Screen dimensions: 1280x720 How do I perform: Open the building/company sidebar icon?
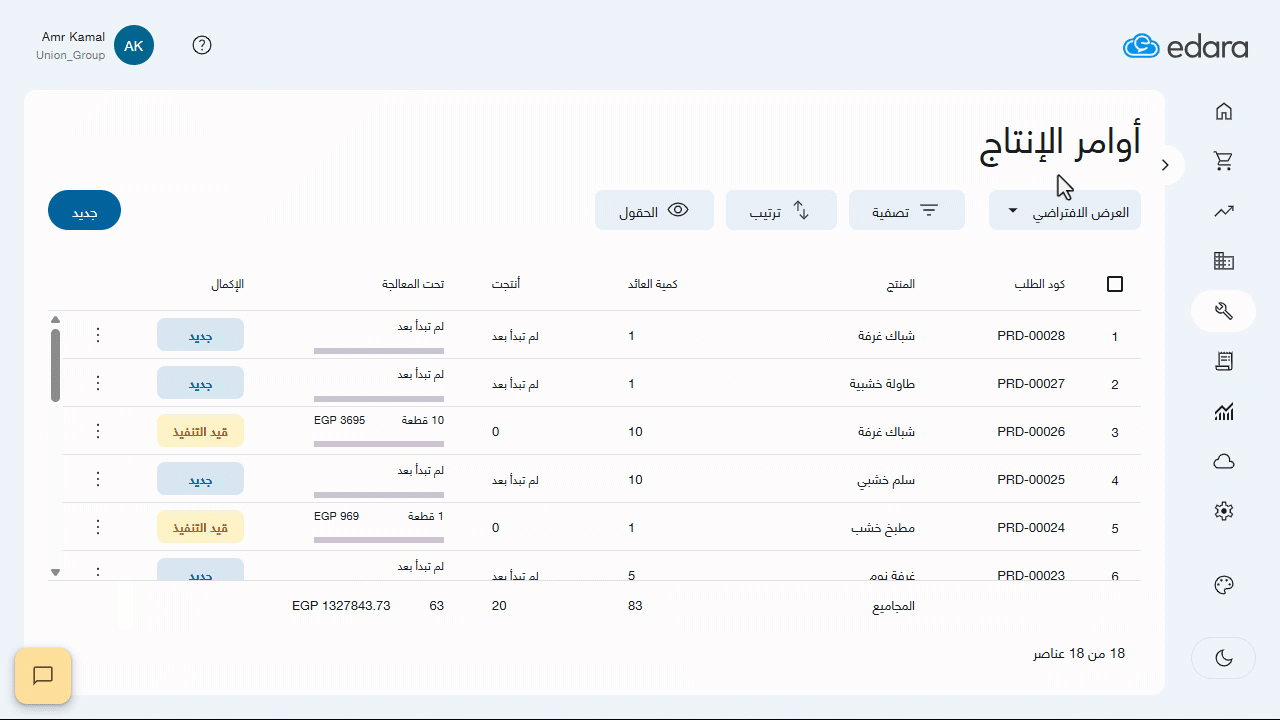[x=1223, y=261]
